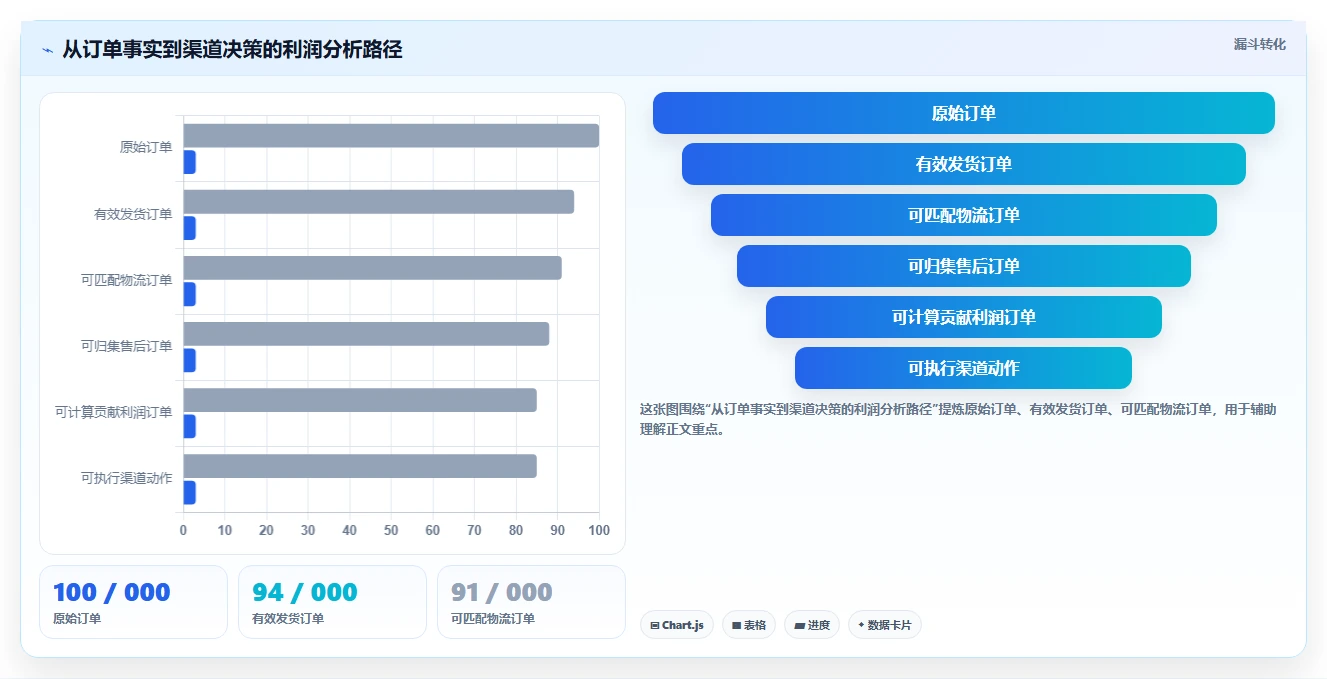
Task: Click the 100 tick on the x-axis
Action: [x=599, y=531]
